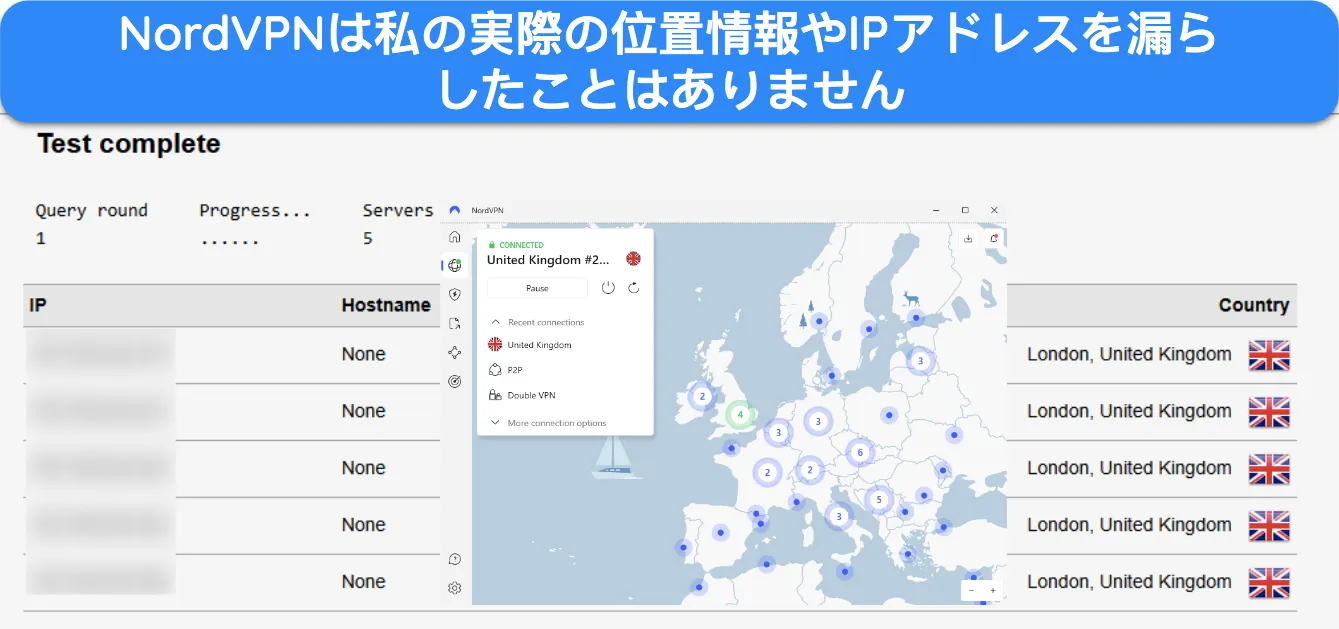Click CONNECTED status label
This screenshot has width=1339, height=629.
click(x=521, y=245)
